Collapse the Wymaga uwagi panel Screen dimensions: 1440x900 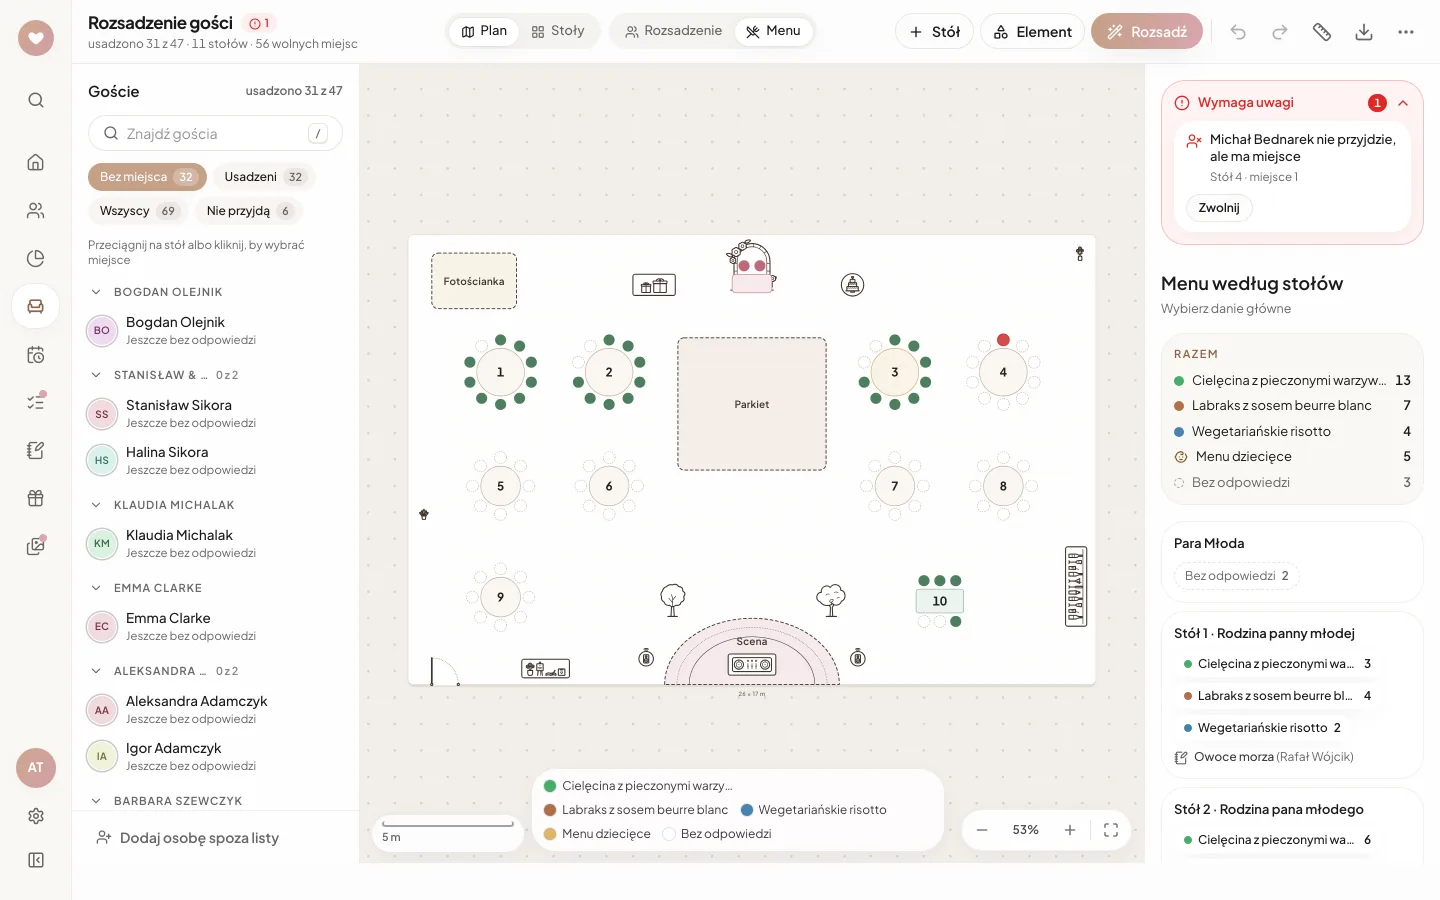point(1403,103)
